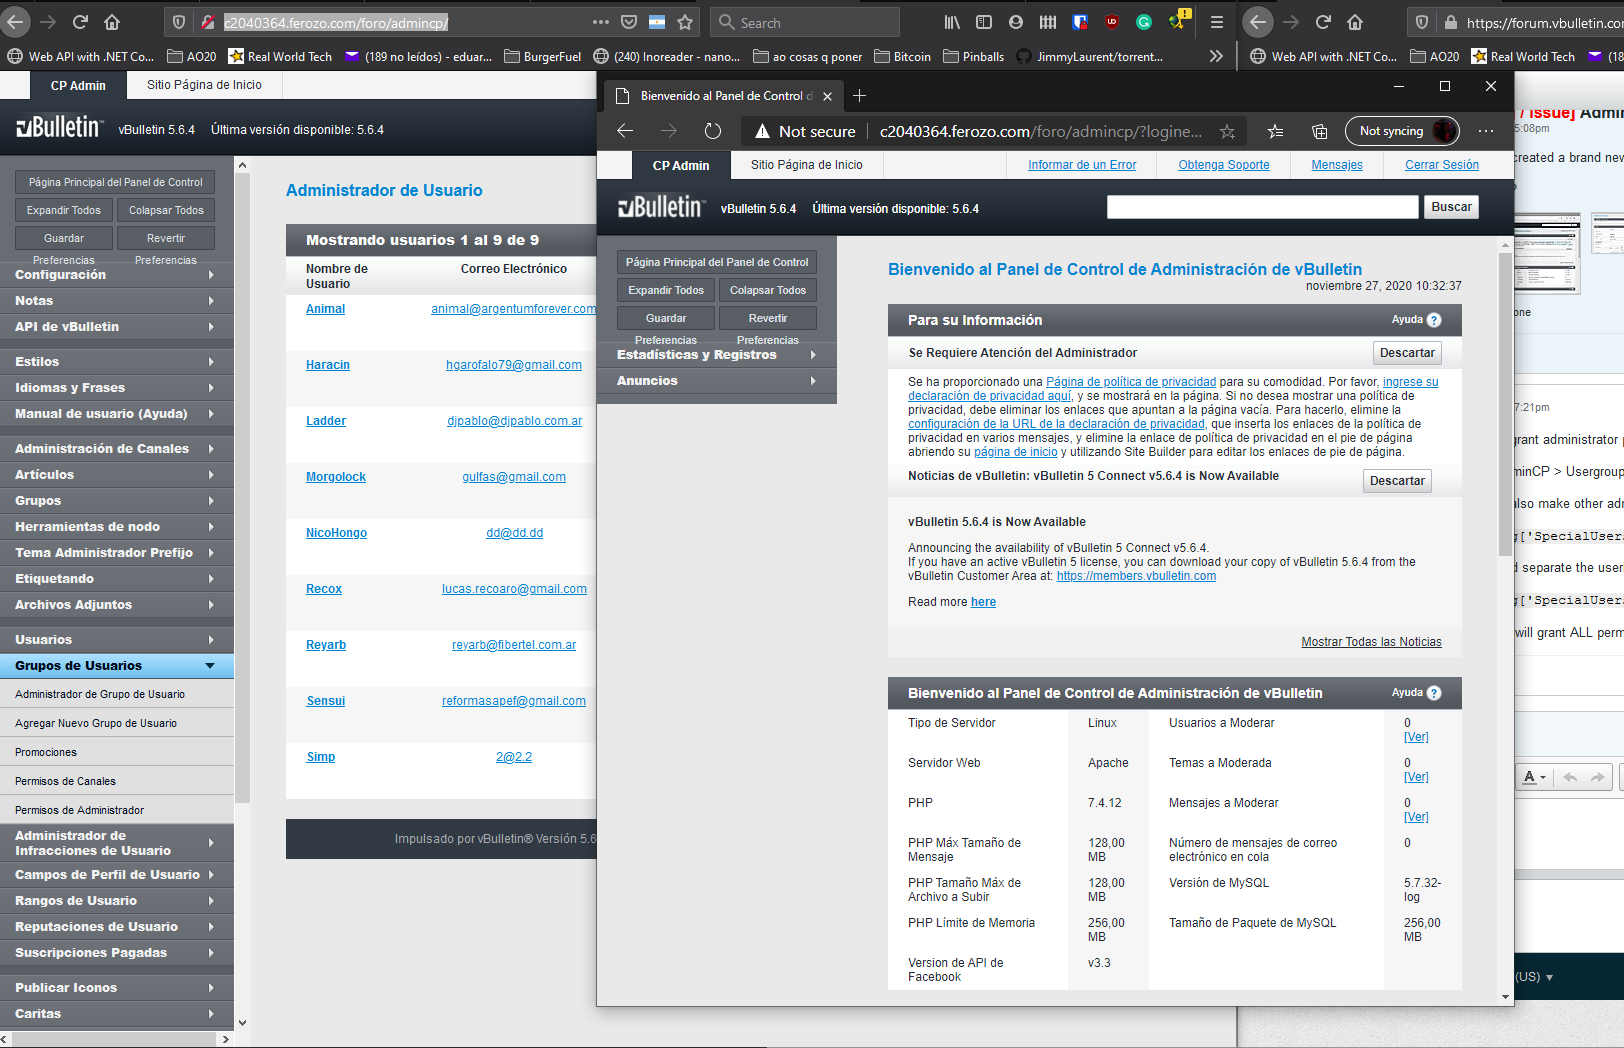The image size is (1624, 1048).
Task: Expand the Anuncios section in the Edge window
Action: 717,381
